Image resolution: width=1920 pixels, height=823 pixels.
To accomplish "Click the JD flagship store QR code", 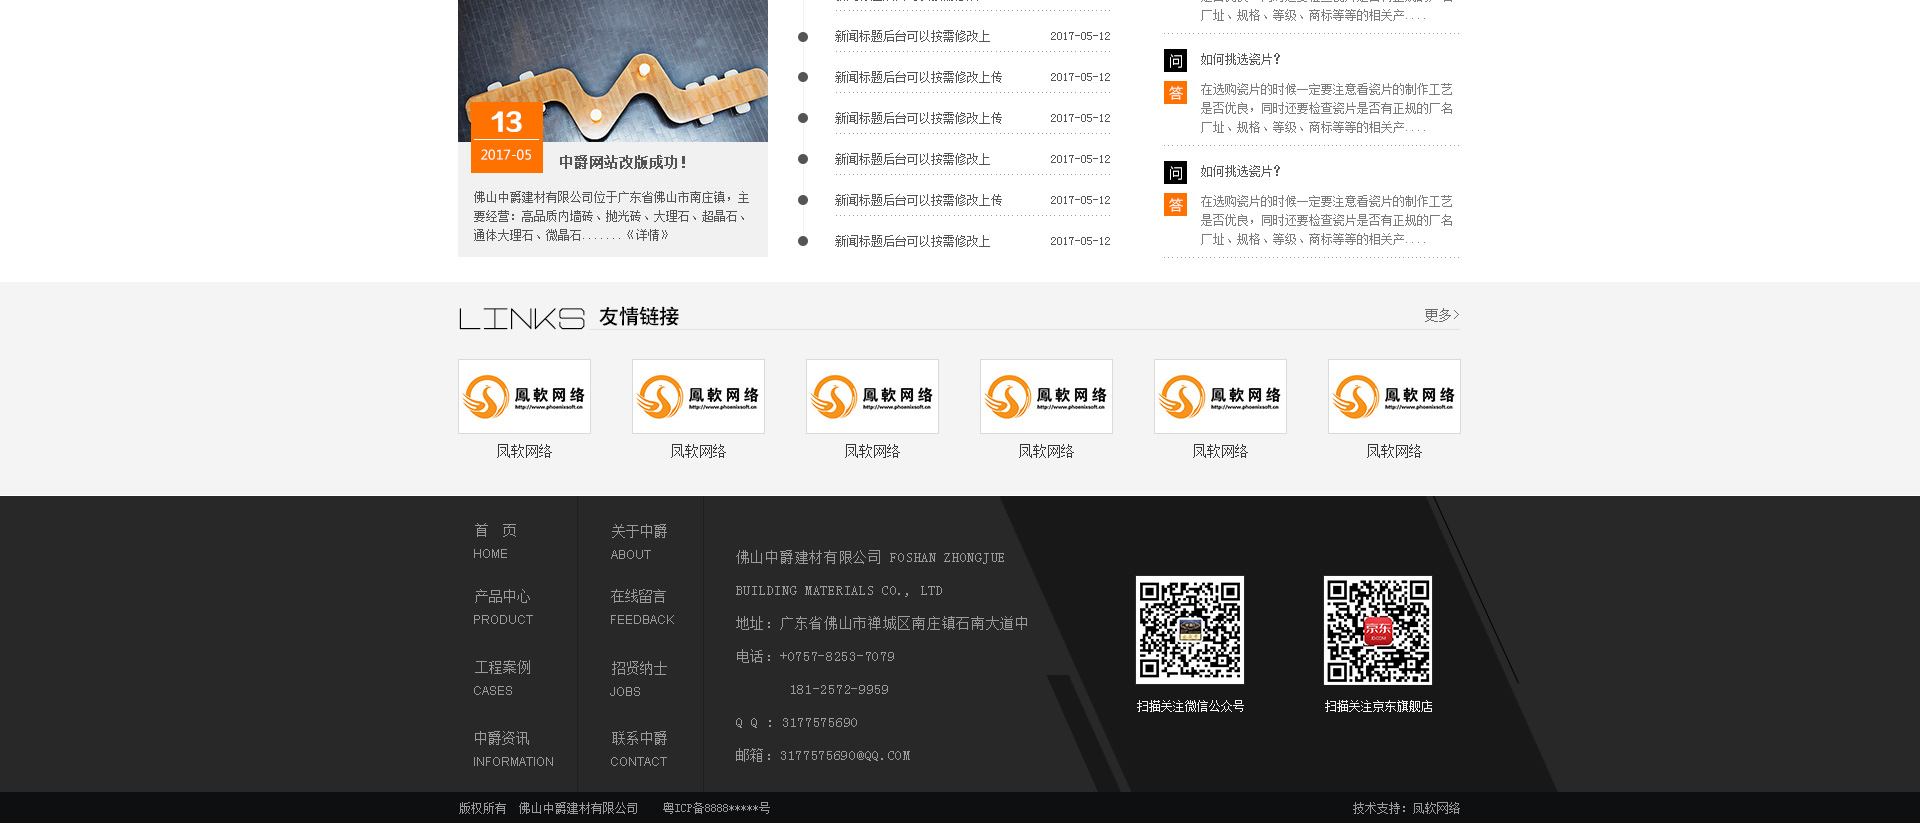I will click(1377, 630).
